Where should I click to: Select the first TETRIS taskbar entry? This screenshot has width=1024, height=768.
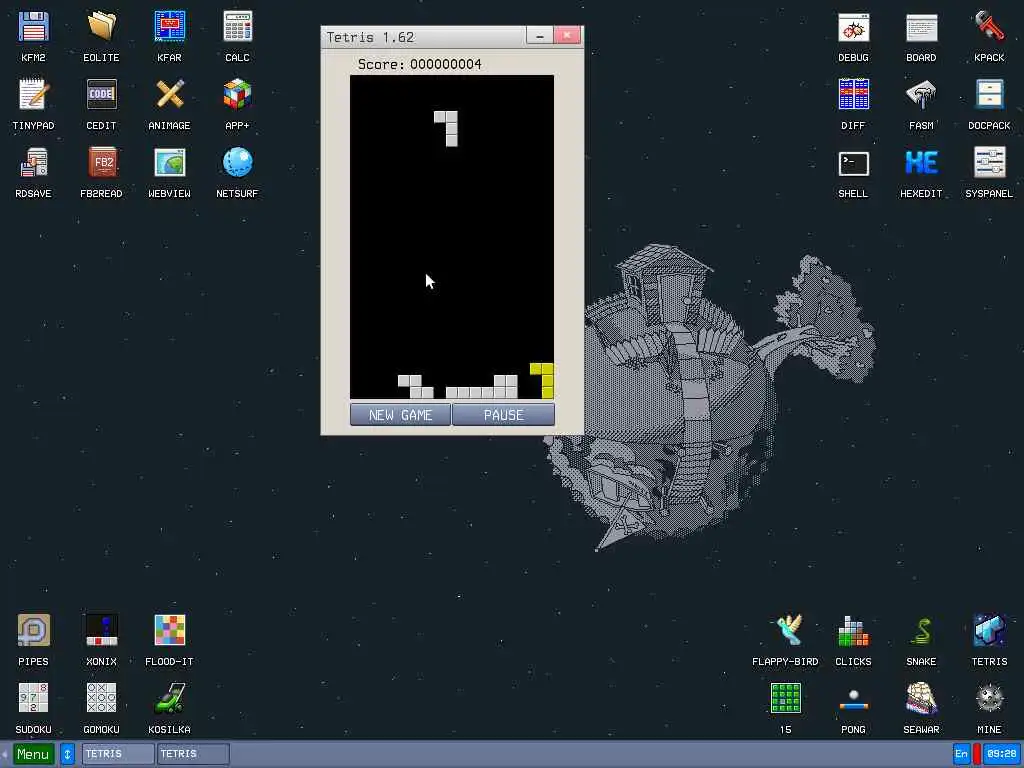click(118, 754)
